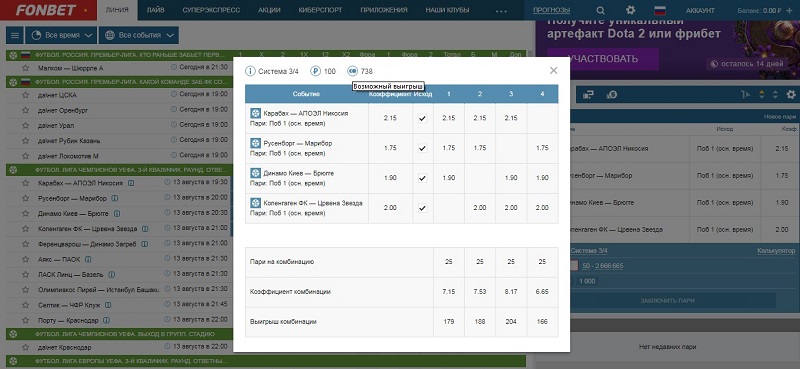Click the info icon near Система 3/4
Viewport: 800px width, 369px height.
250,71
